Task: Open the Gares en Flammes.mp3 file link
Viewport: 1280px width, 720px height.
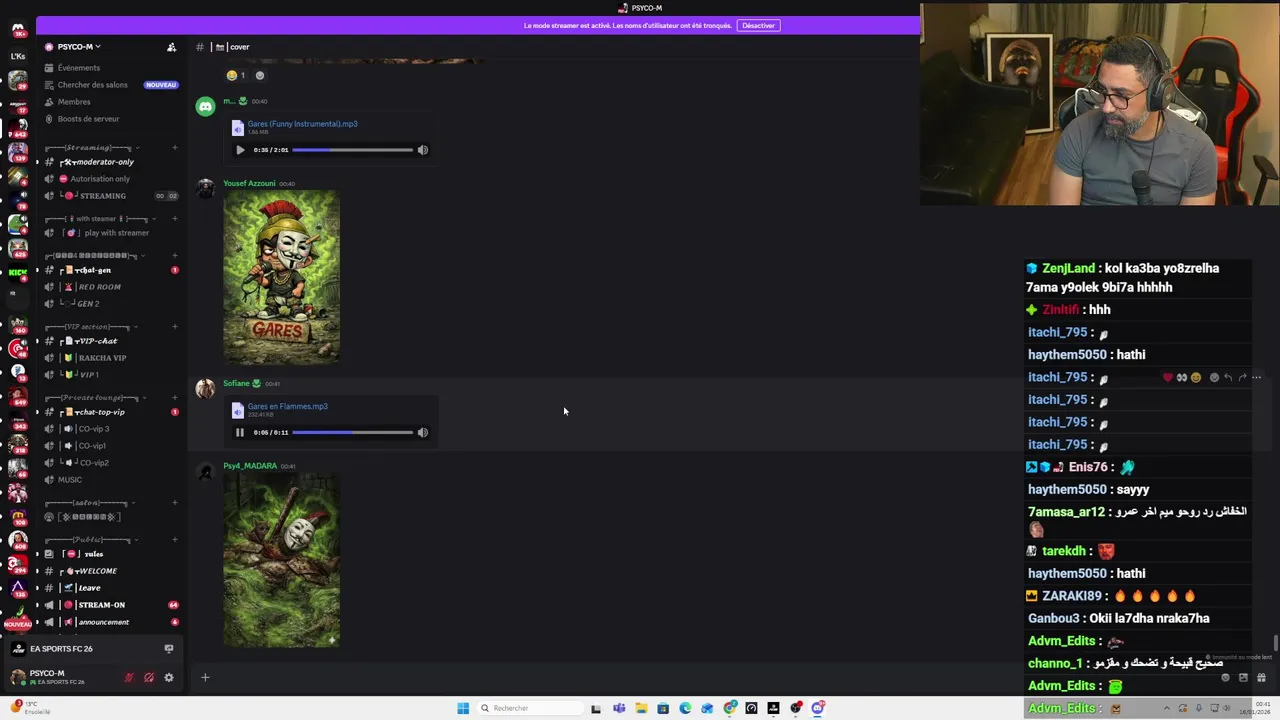Action: tap(287, 407)
